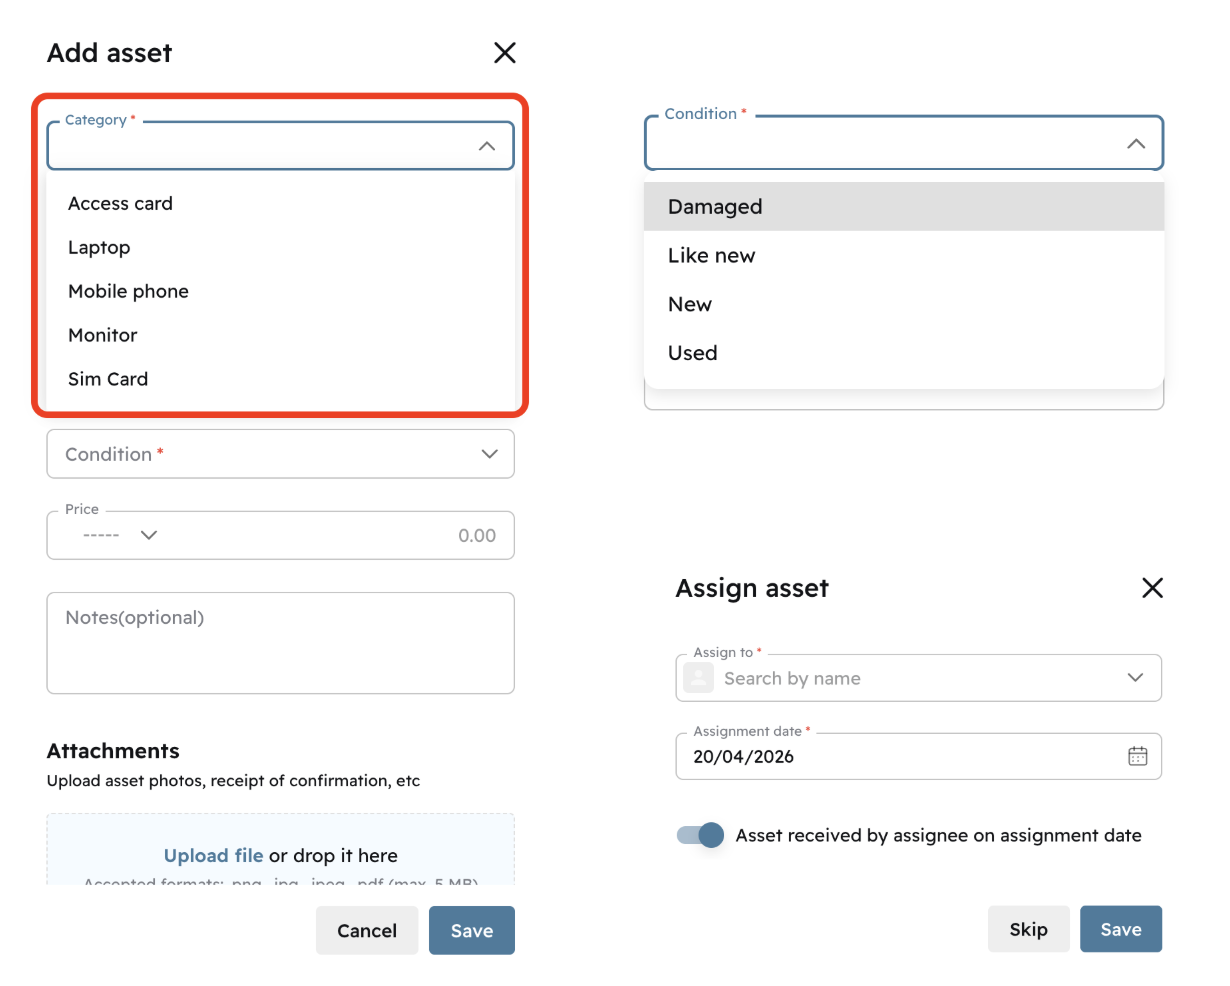Expand the Assign to dropdown

[x=1135, y=678]
